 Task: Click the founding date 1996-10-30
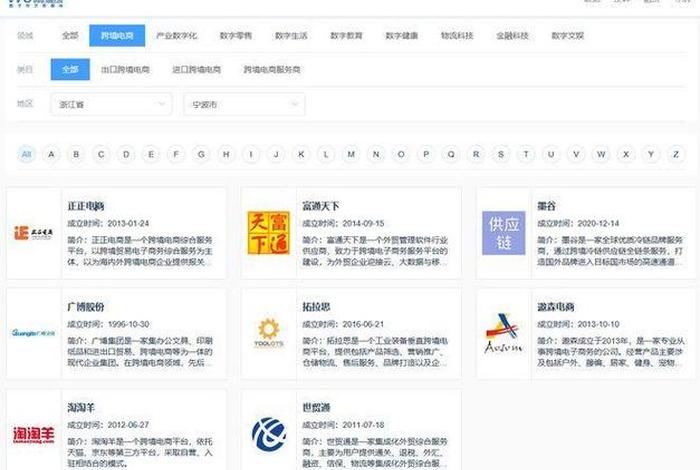128,324
